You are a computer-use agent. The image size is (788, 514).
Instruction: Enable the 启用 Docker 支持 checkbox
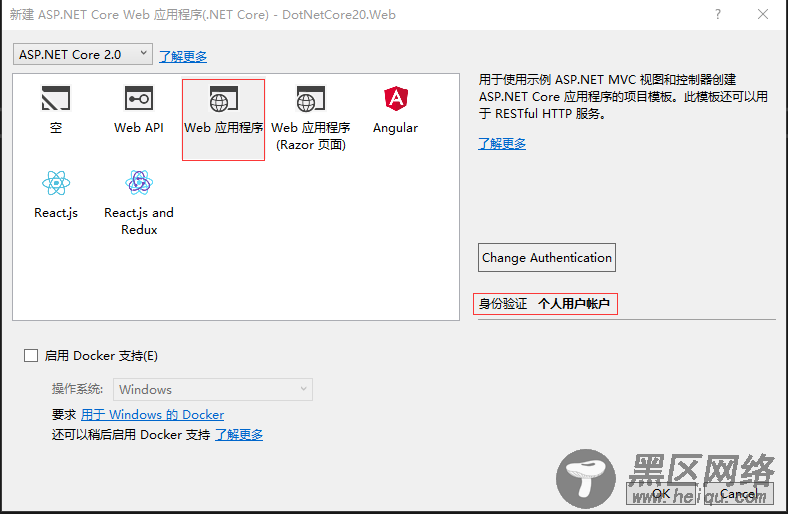(x=31, y=356)
